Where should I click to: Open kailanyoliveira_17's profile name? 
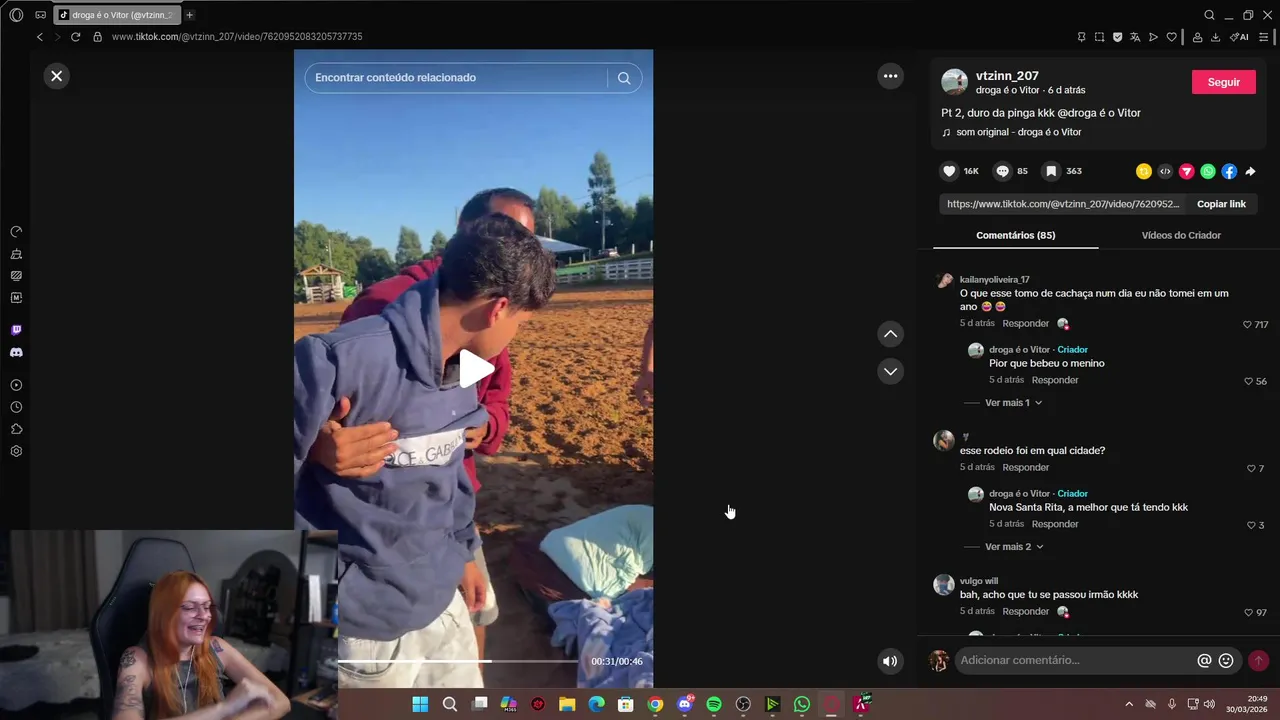click(x=994, y=280)
